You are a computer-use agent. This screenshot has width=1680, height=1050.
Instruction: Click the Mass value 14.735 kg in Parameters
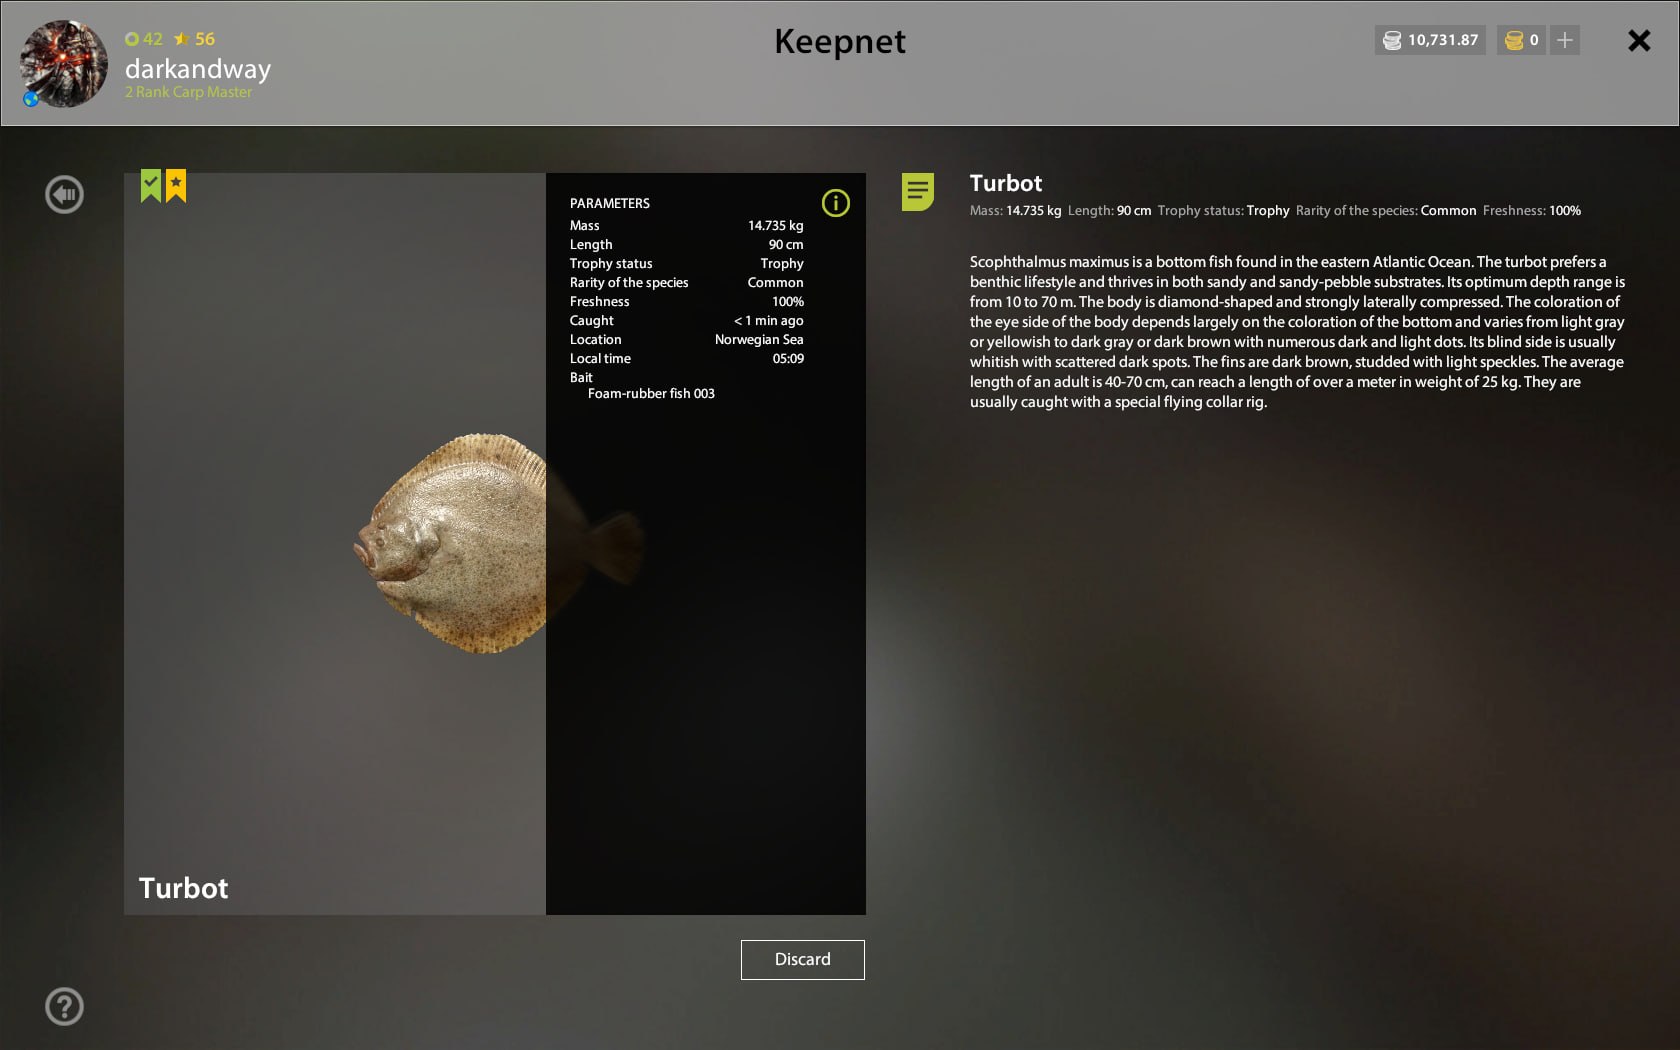[x=776, y=225]
